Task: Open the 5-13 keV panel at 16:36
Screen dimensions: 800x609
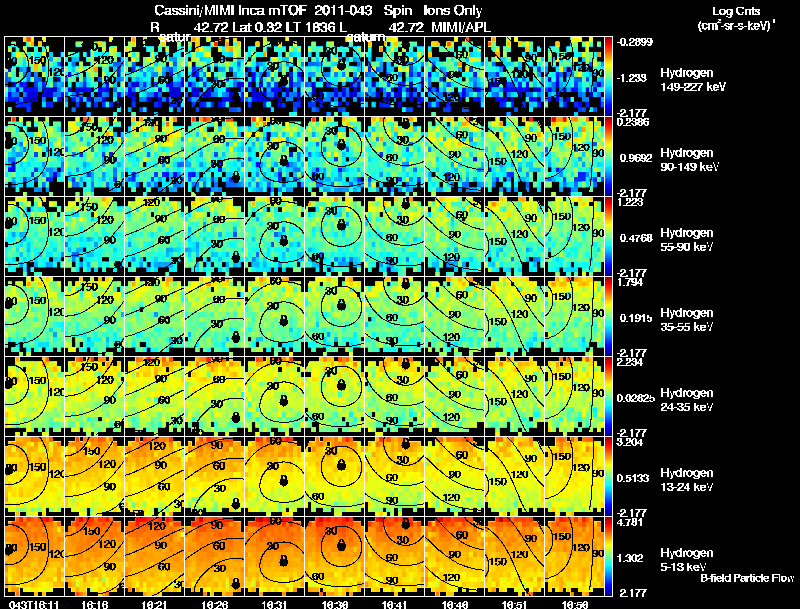Action: [x=335, y=556]
